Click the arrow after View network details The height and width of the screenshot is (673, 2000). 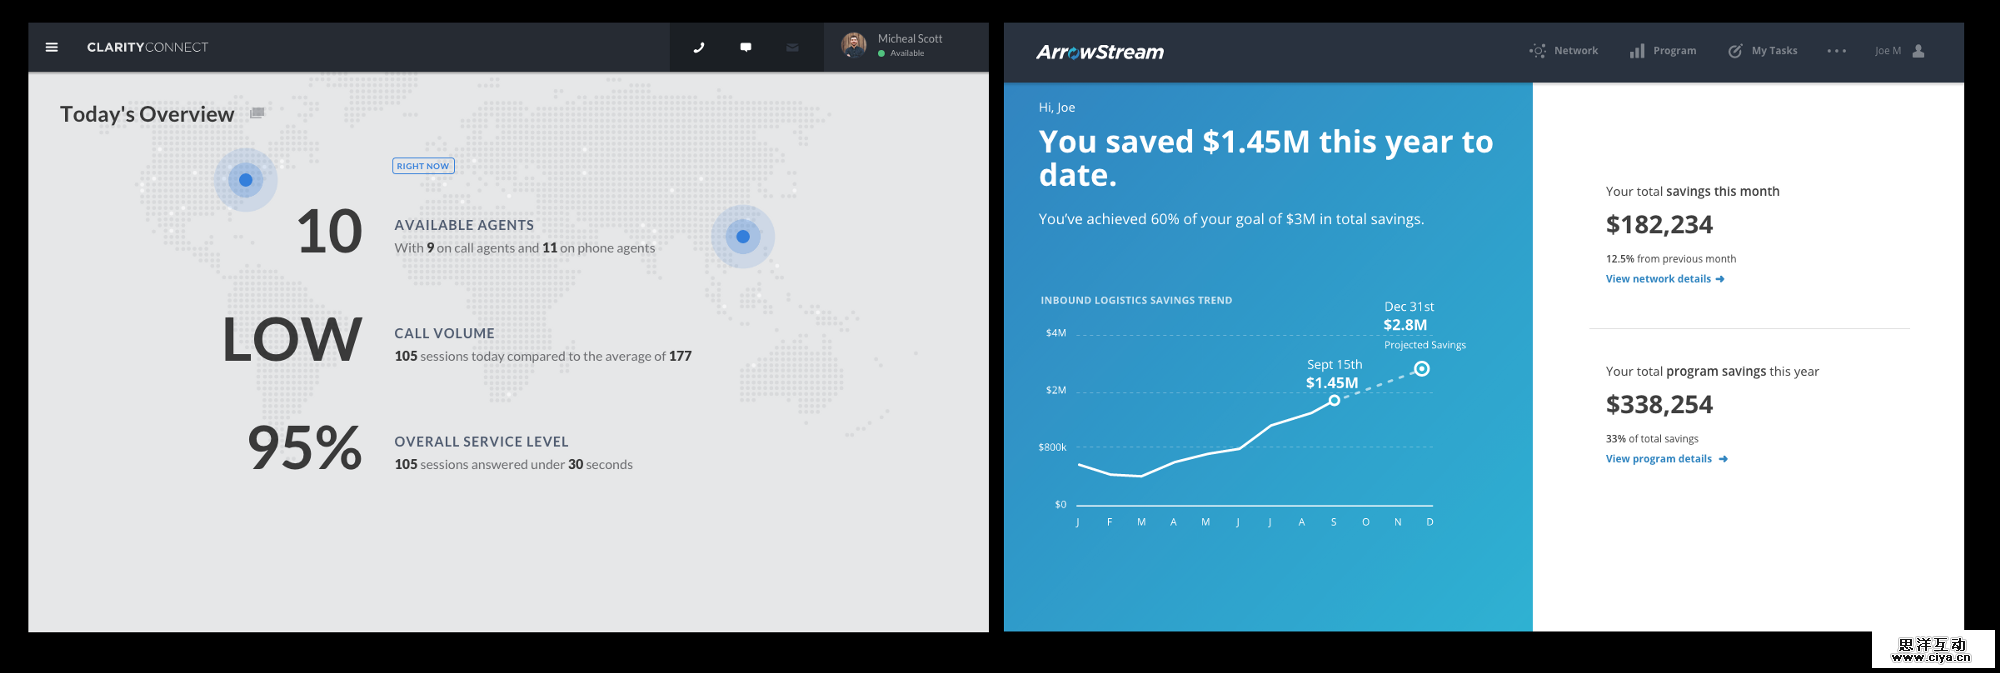pos(1720,279)
